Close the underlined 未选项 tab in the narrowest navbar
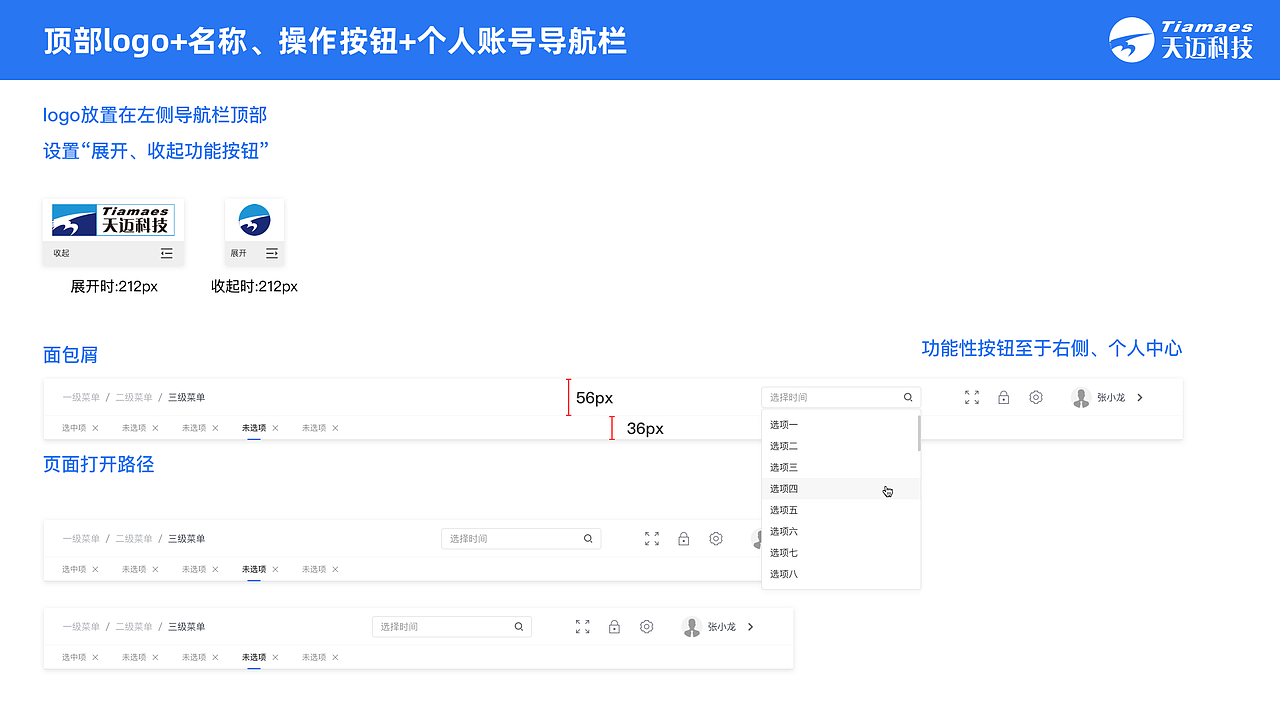Image resolution: width=1280 pixels, height=720 pixels. click(x=275, y=657)
